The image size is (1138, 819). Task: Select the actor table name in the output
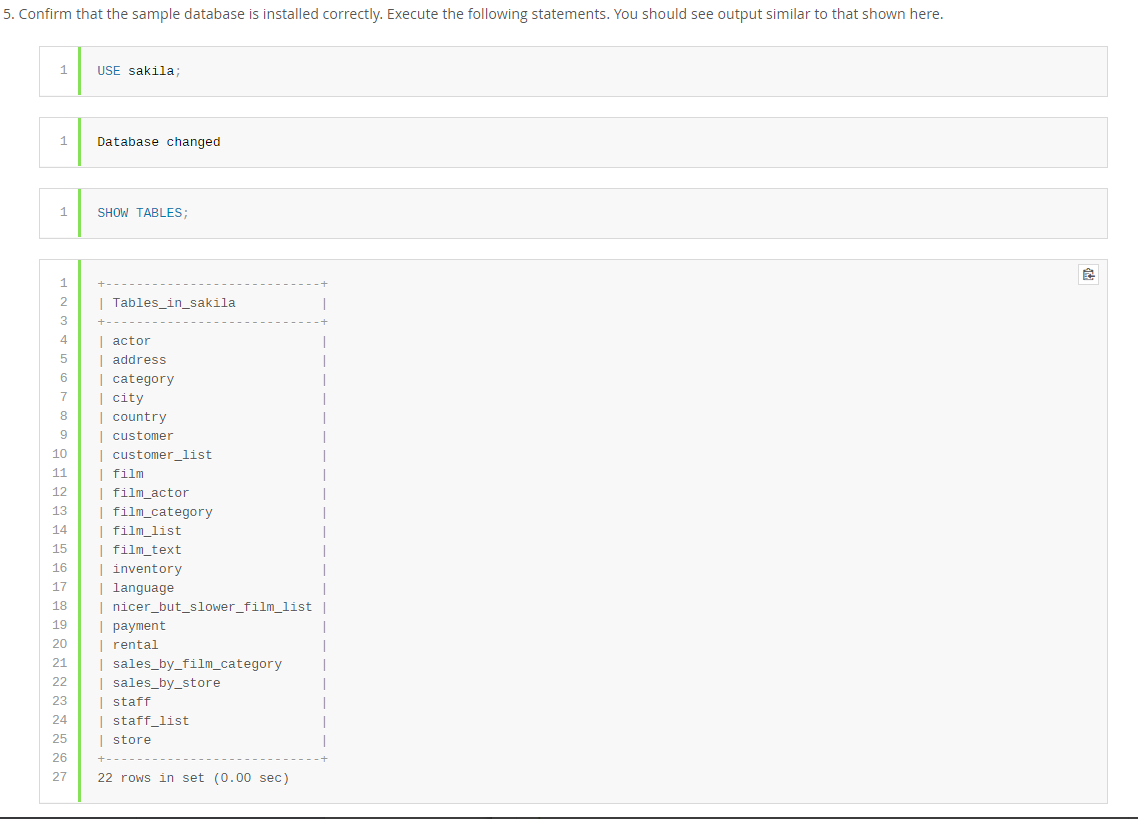(131, 340)
